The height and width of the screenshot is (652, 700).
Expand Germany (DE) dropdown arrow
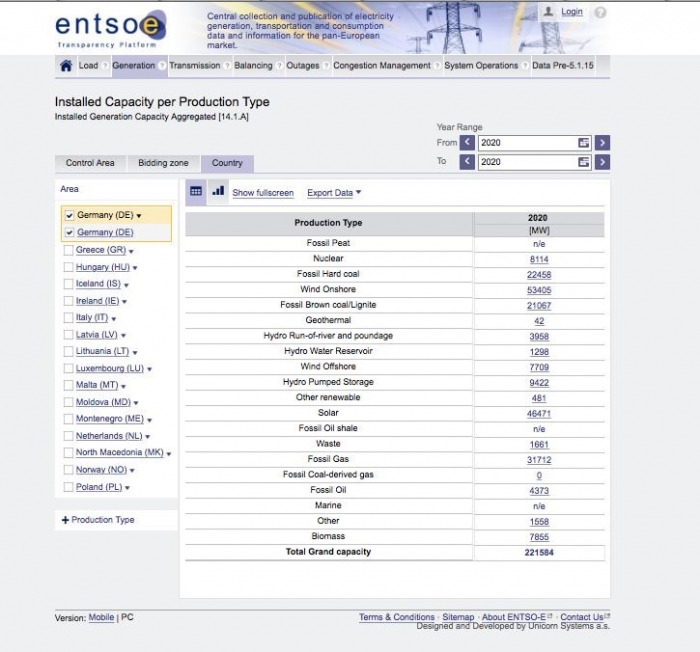(x=139, y=216)
